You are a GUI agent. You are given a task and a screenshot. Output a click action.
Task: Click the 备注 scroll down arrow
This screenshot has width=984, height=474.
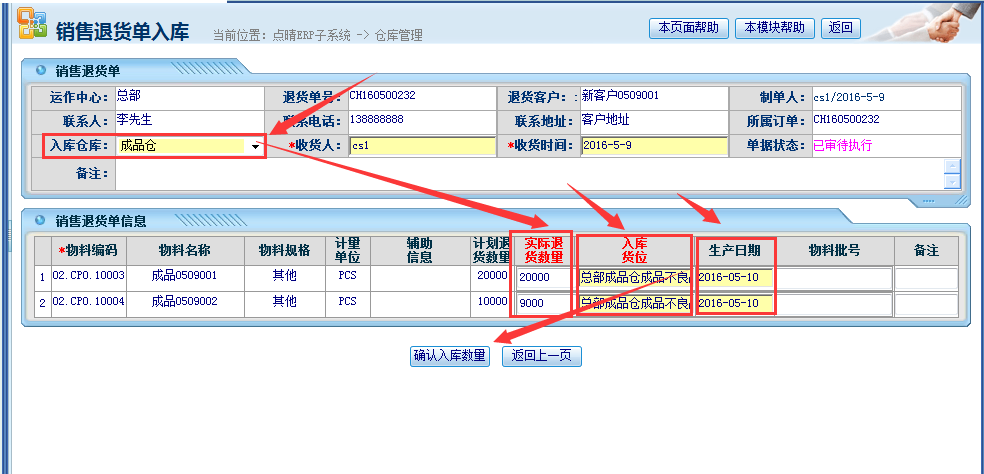click(x=952, y=181)
